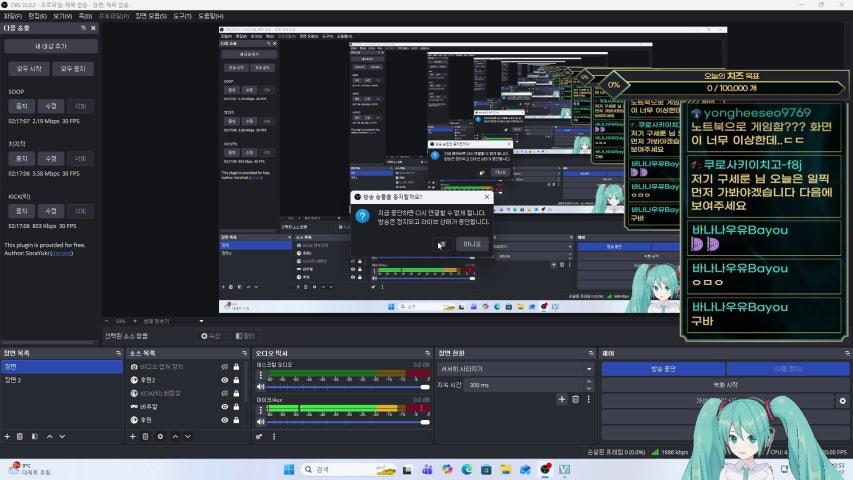Screen dimensions: 853x480
Task: Open advanced audio properties in the mixer footer
Action: click(259, 436)
